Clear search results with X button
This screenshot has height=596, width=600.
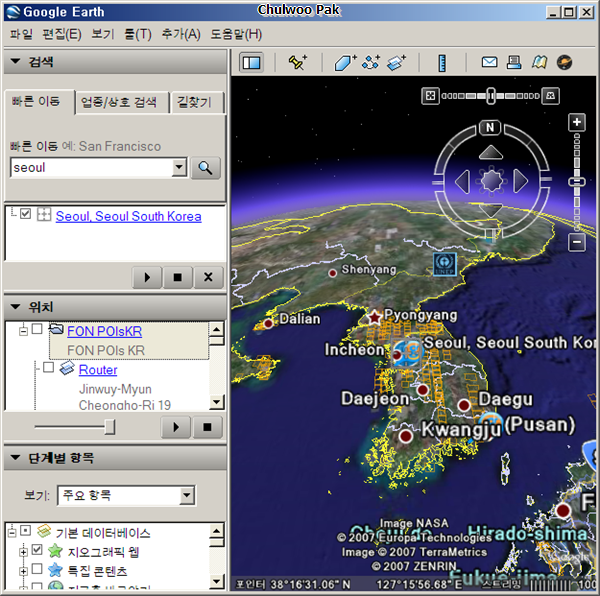[208, 277]
